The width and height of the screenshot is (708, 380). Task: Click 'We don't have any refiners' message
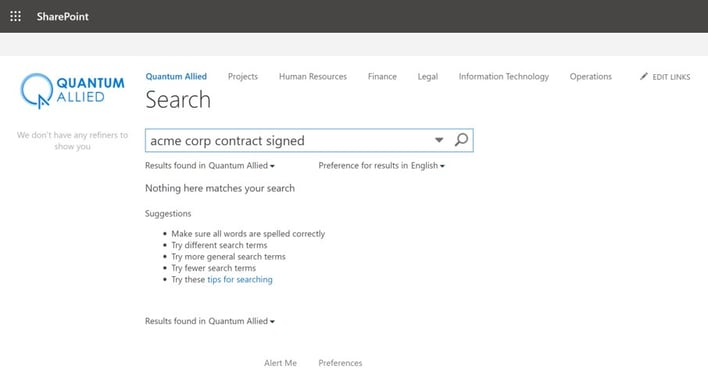click(72, 140)
